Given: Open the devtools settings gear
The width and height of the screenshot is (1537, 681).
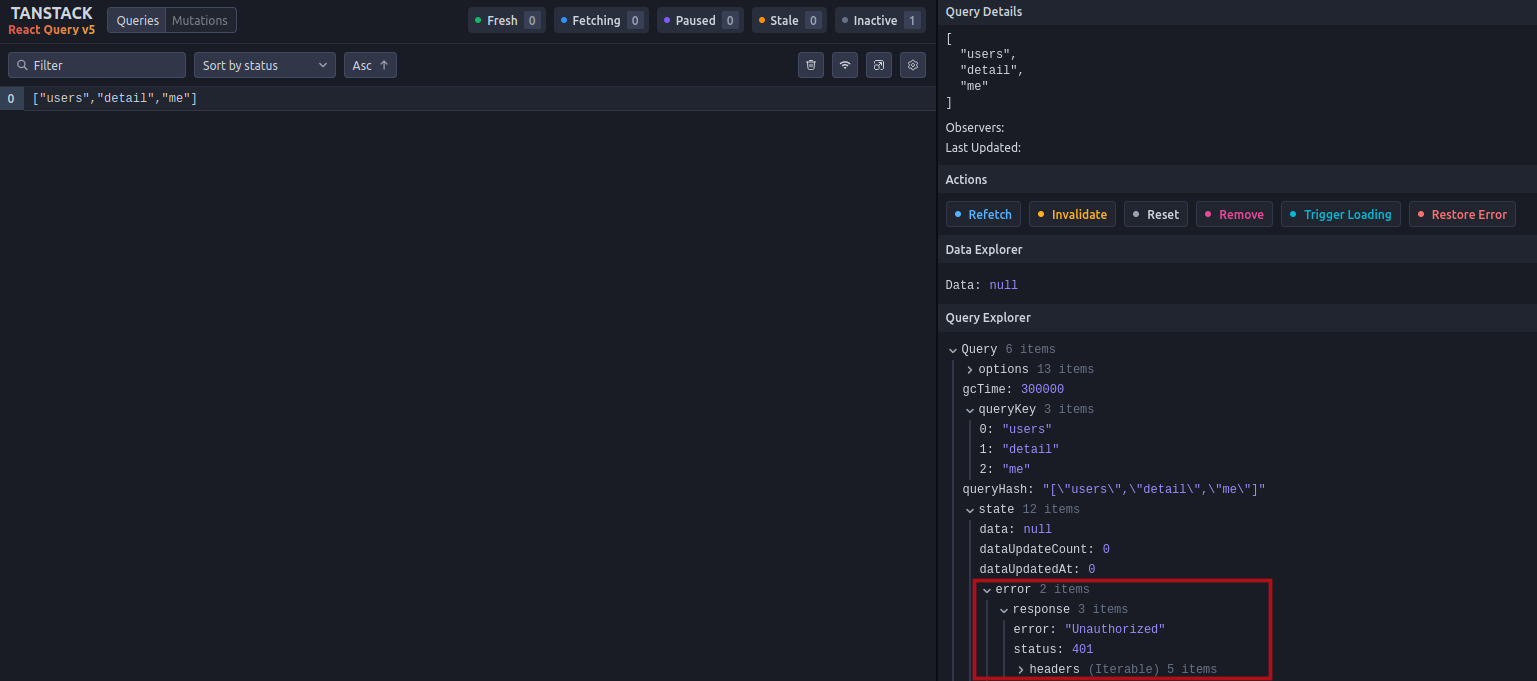Looking at the screenshot, I should [x=913, y=65].
